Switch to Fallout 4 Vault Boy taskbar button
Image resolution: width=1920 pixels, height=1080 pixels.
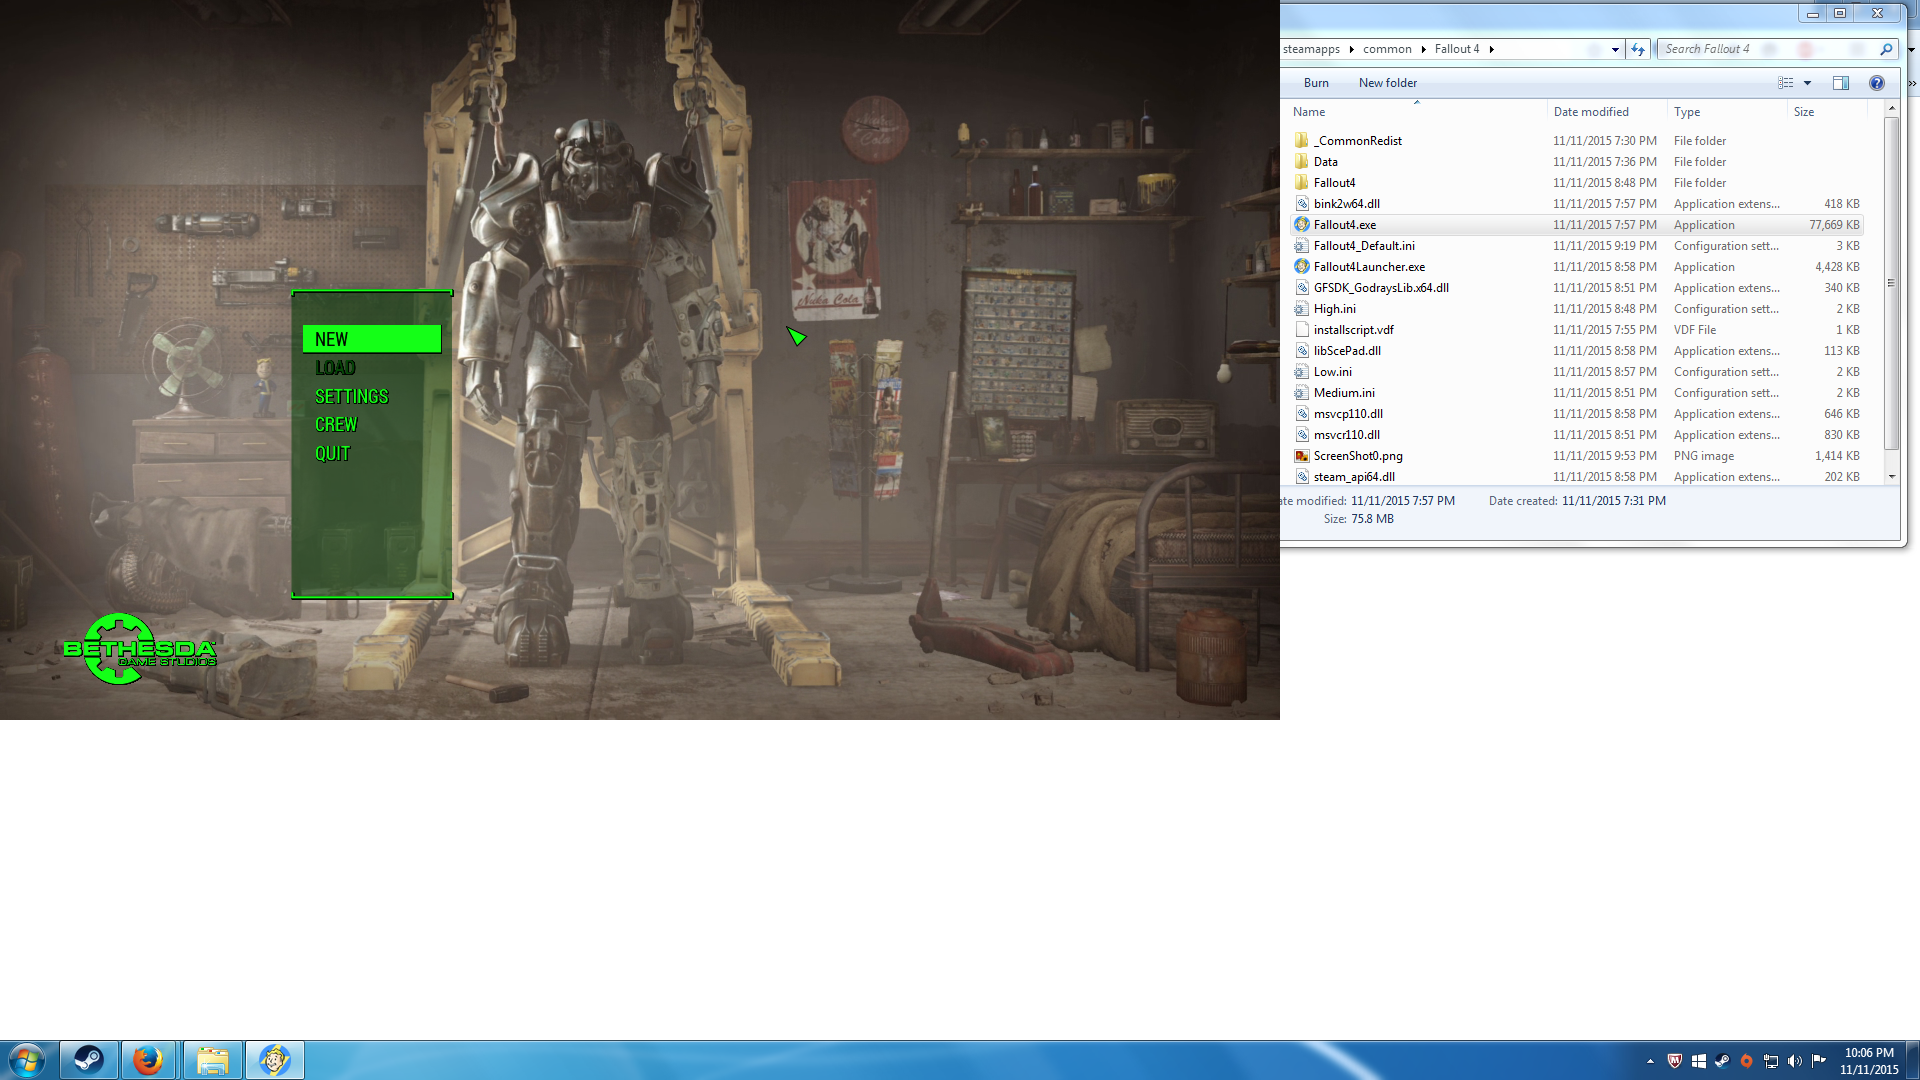click(x=275, y=1060)
